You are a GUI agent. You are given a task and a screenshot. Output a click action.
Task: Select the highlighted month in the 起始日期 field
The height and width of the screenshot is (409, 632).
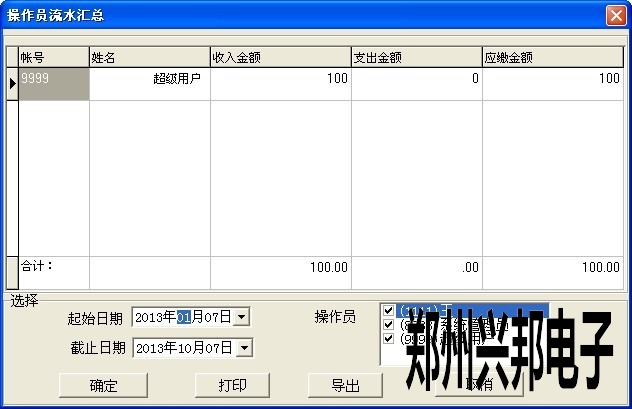click(184, 318)
